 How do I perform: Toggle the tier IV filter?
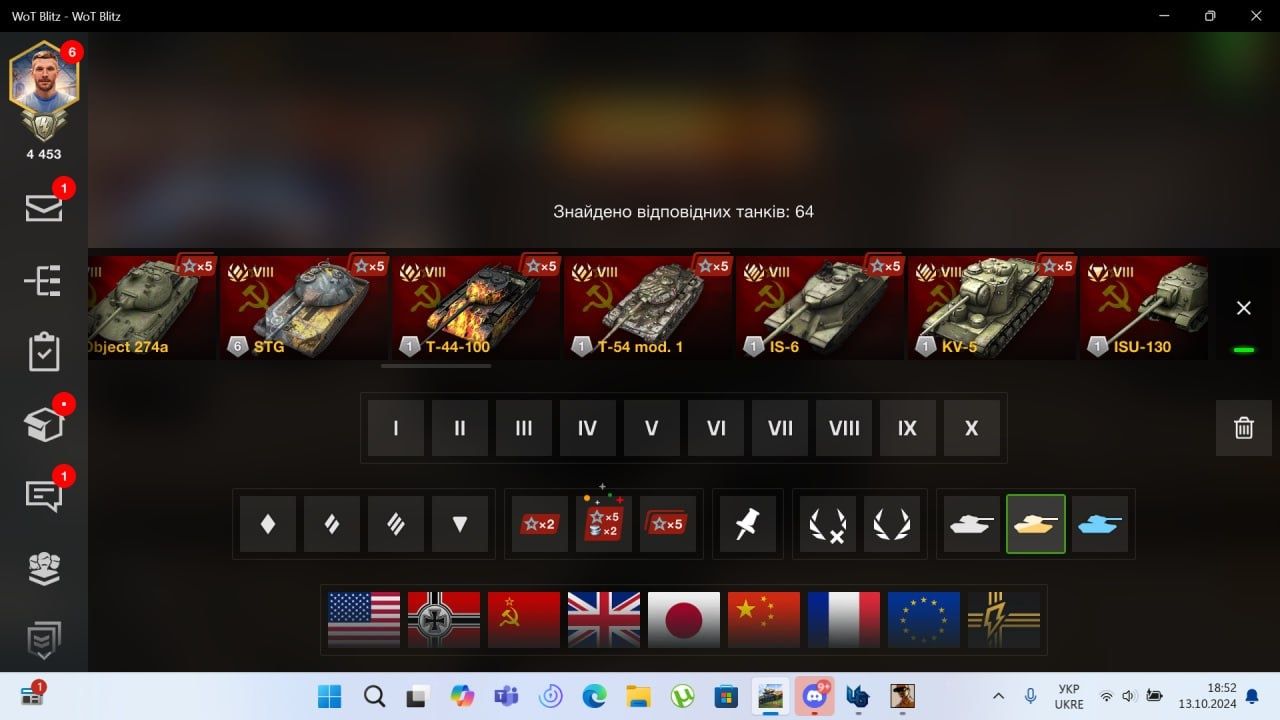588,428
